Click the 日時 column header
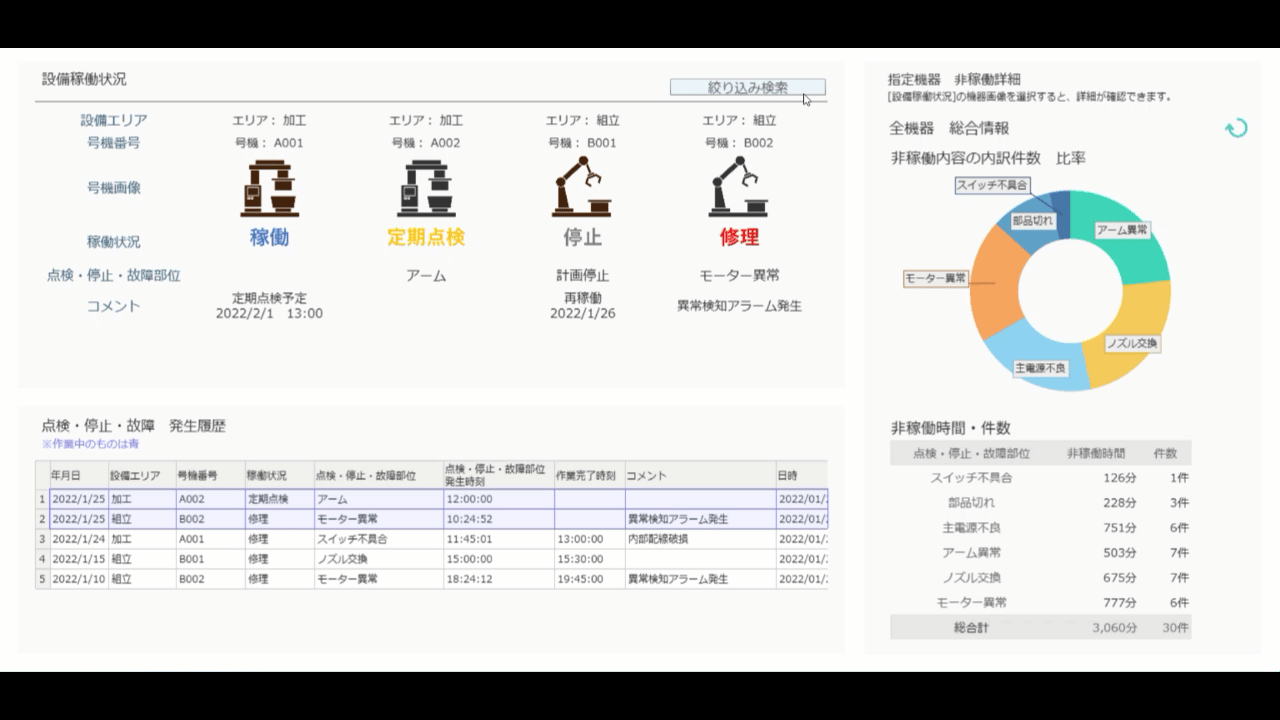The image size is (1280, 720). [801, 475]
